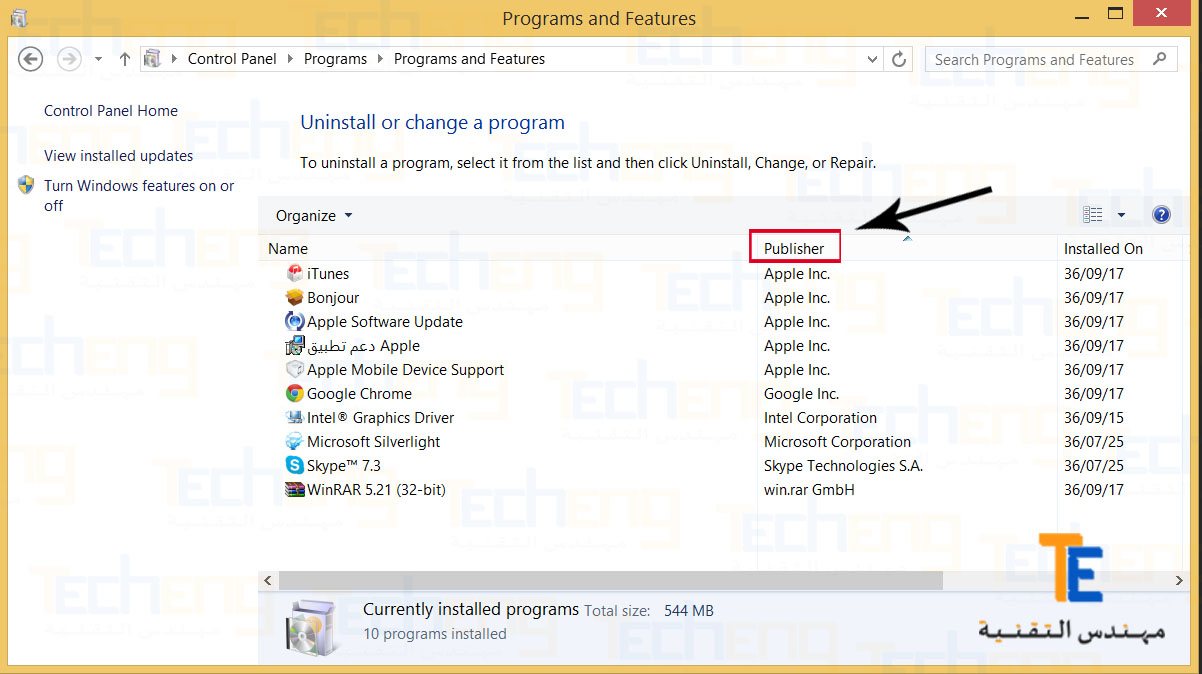Click the Programs and Features breadcrumb segment

point(469,59)
